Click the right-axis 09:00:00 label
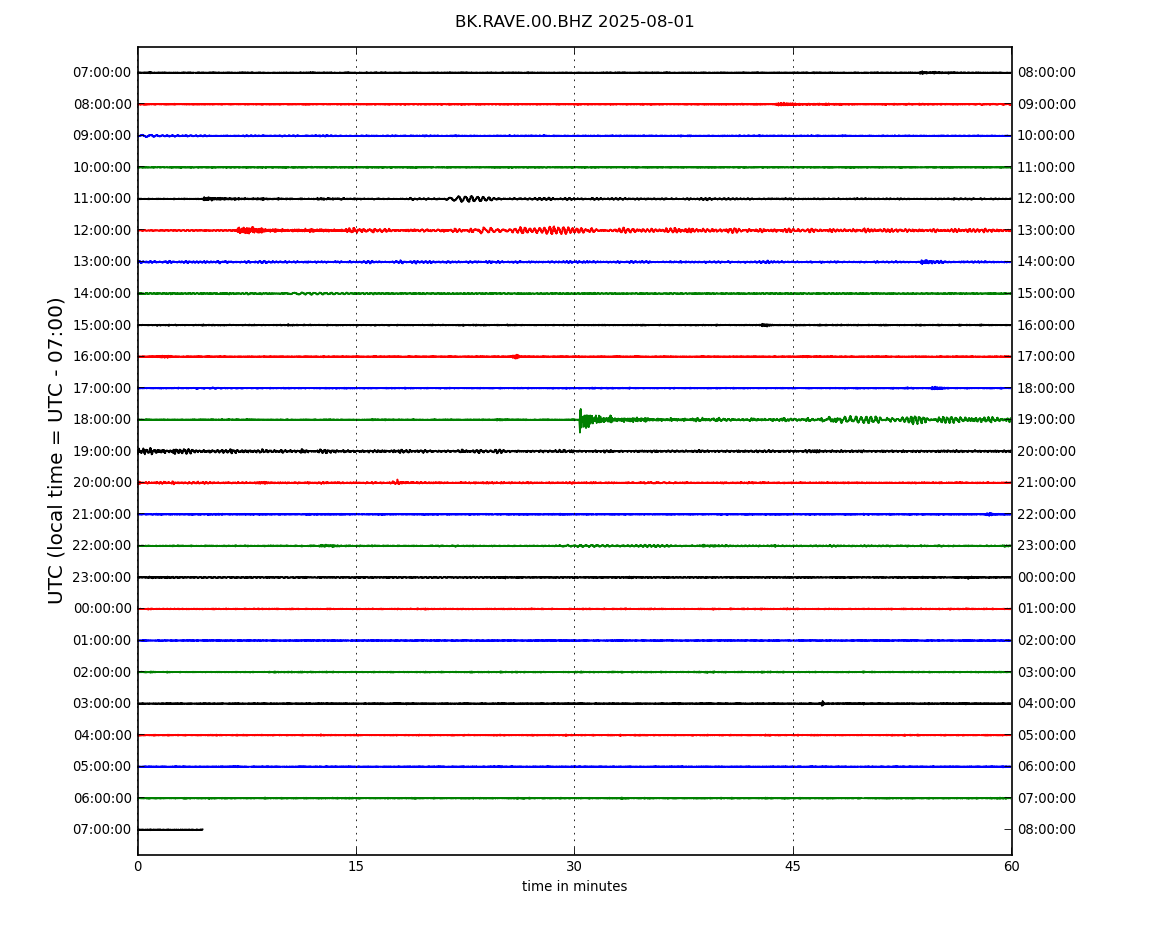 (1047, 104)
